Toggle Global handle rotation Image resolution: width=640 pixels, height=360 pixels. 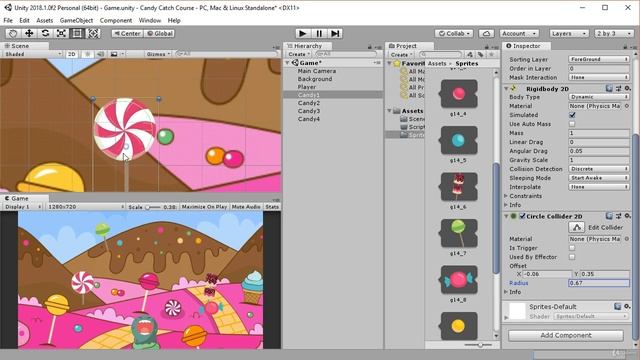[x=160, y=33]
